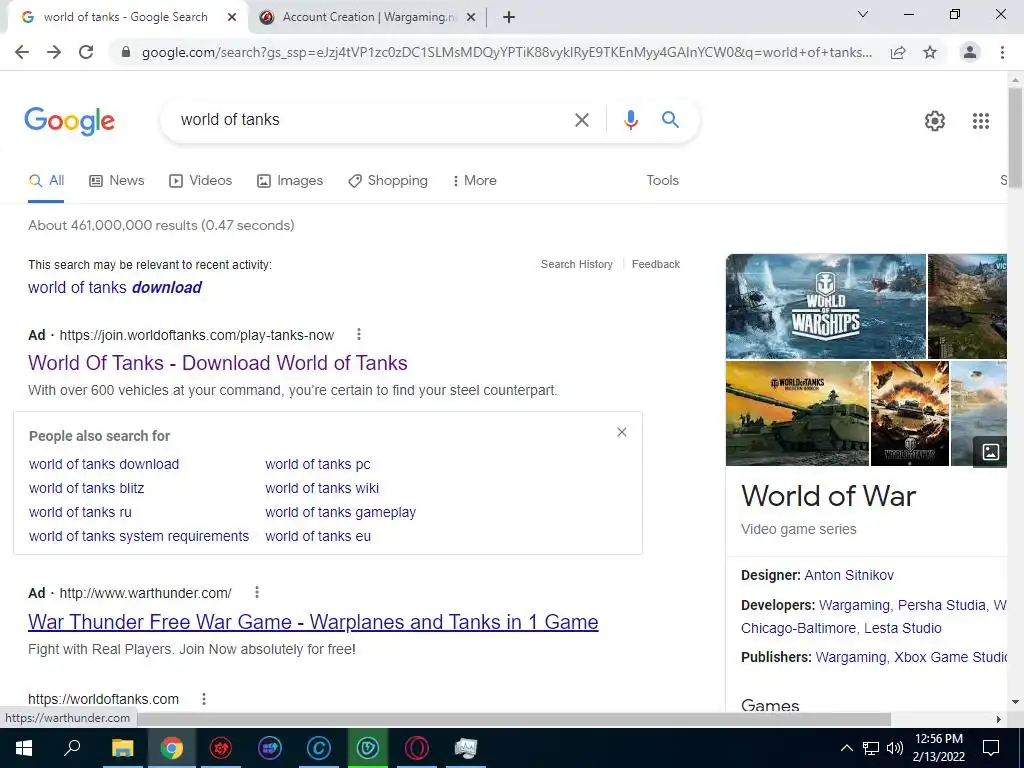Open Lesta Studio developer link
The width and height of the screenshot is (1024, 768).
[903, 628]
